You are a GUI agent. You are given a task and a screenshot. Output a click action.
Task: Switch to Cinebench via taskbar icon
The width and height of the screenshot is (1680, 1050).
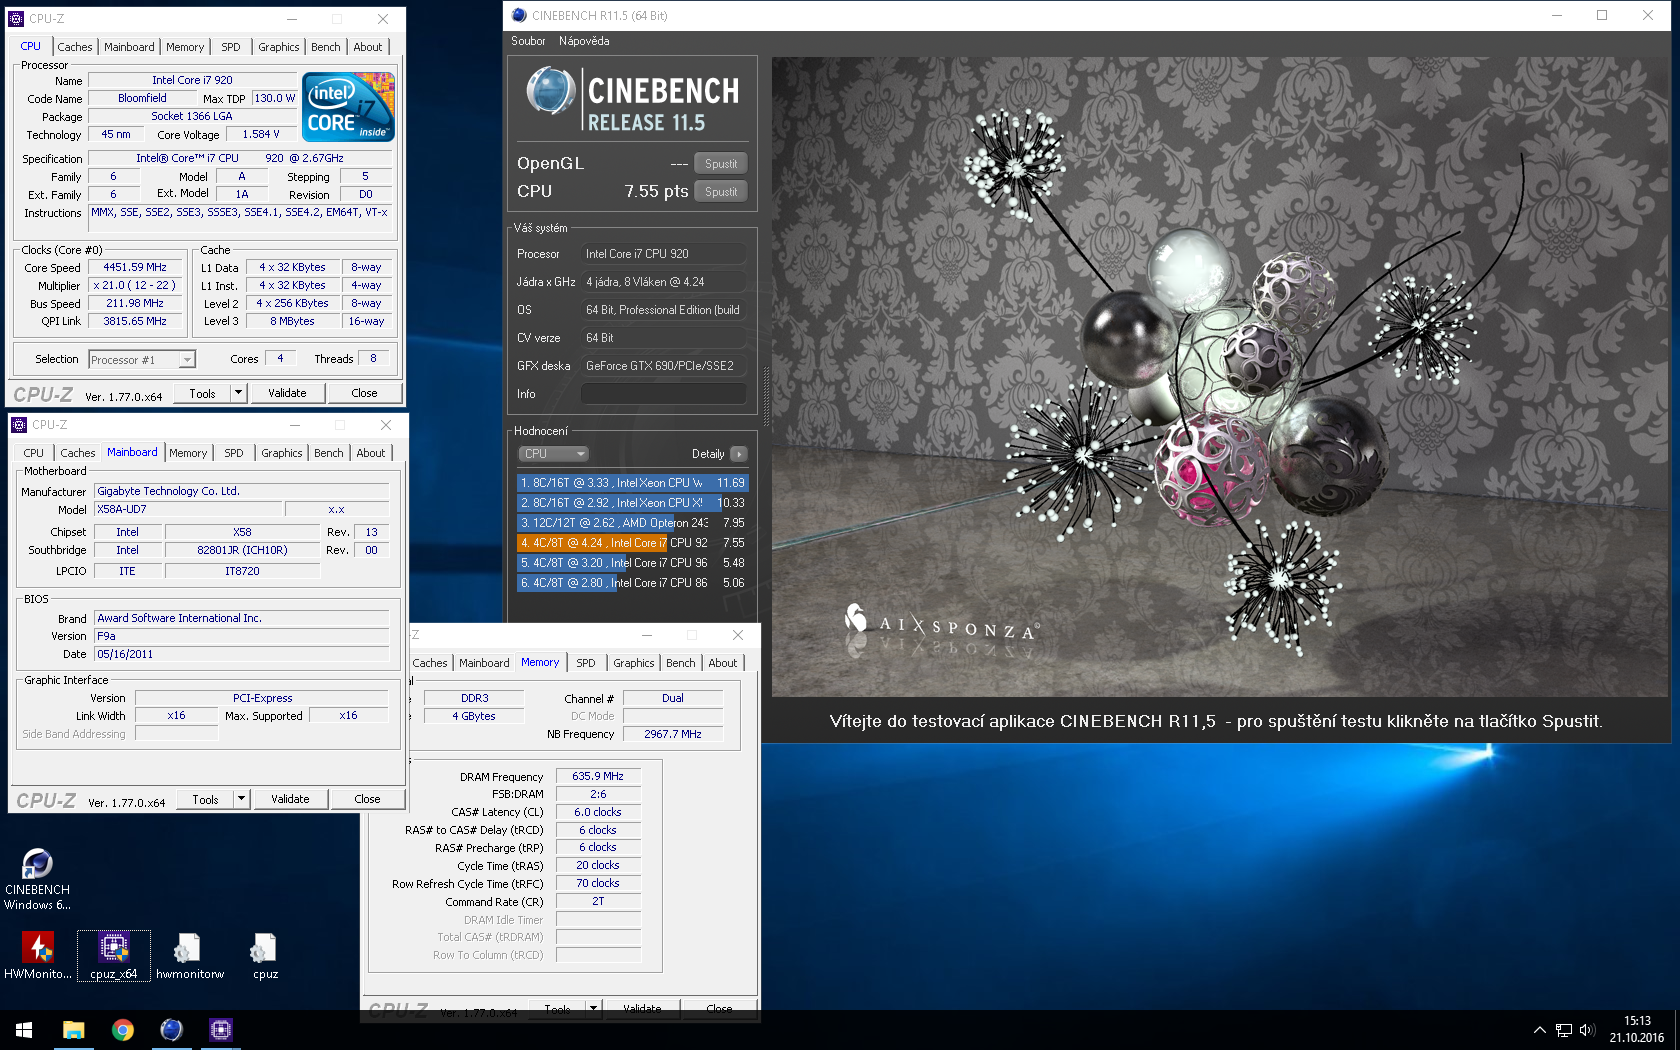coord(171,1030)
